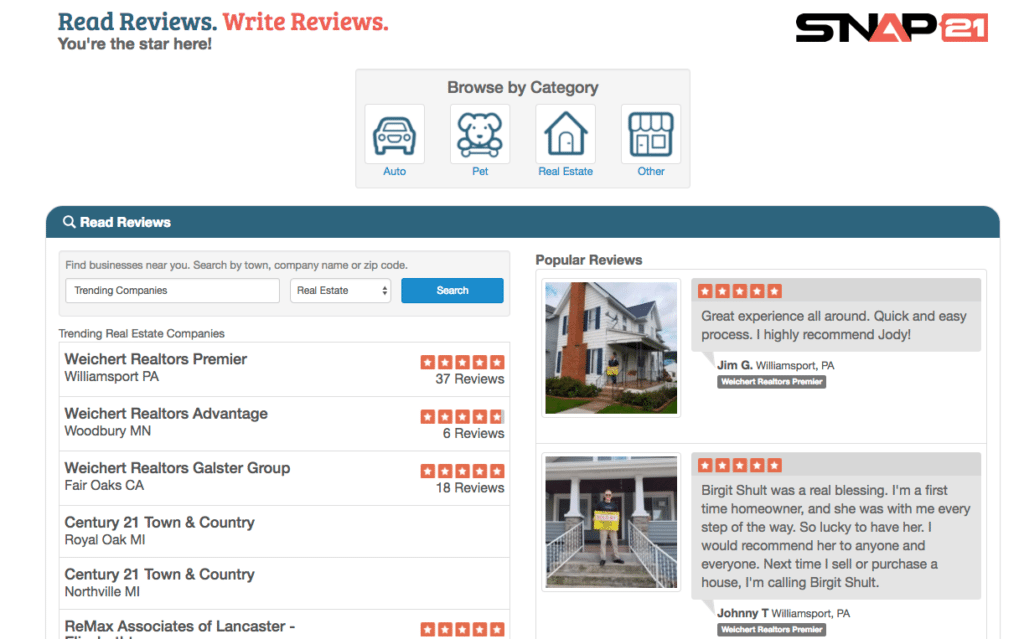Click reviewer name Jim G.
The height and width of the screenshot is (639, 1024).
735,365
